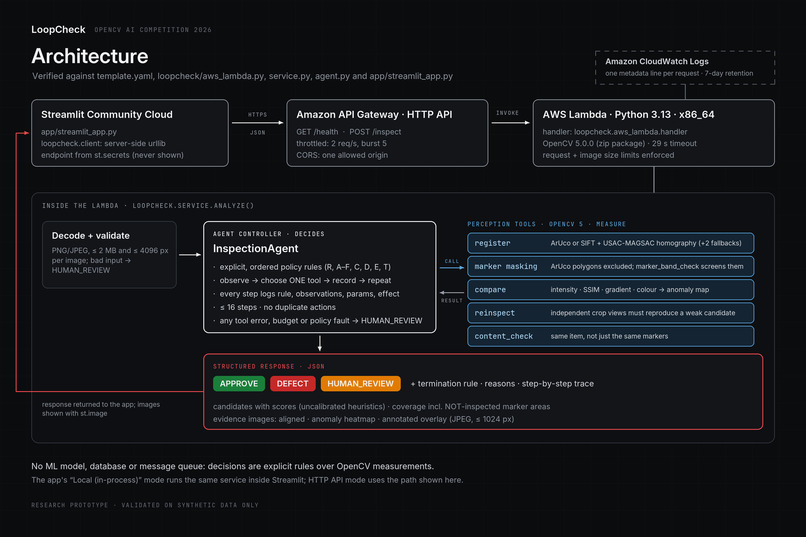Click 'Verified against template.yaml' subtitle
The image size is (806, 537).
tap(242, 76)
